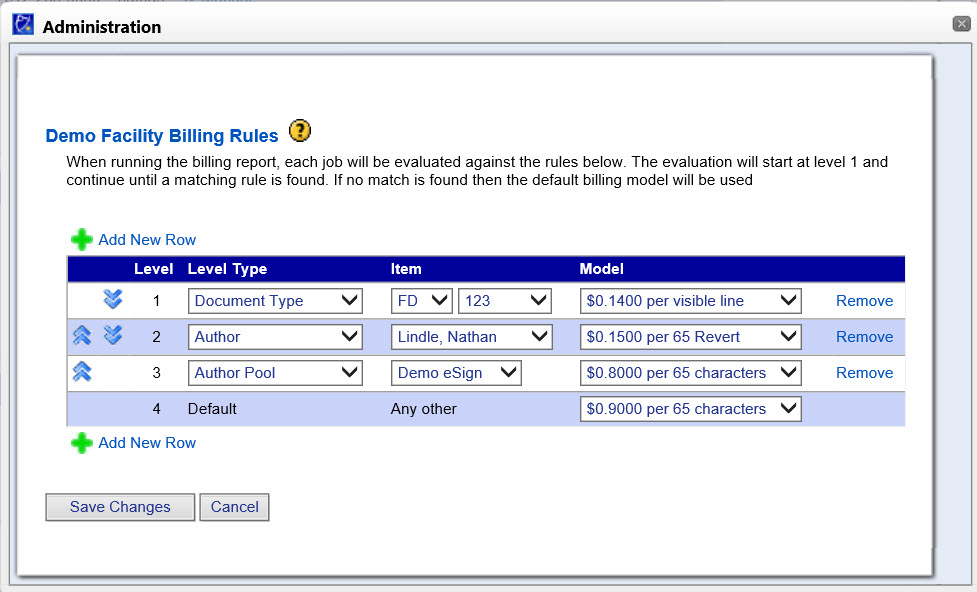
Task: Open the $0.1400 per visible line model dropdown
Action: coord(690,301)
